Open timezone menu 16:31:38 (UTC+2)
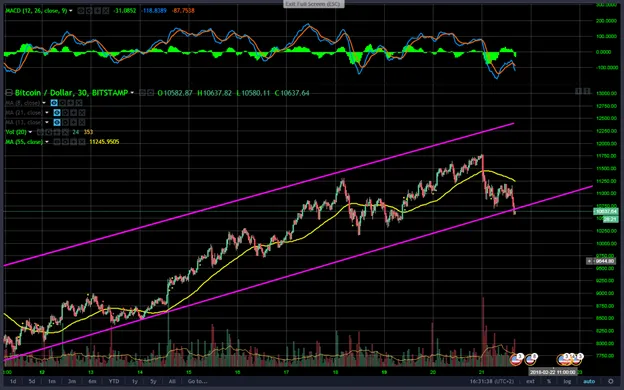Viewport: 624px width, 390px height. 493,381
